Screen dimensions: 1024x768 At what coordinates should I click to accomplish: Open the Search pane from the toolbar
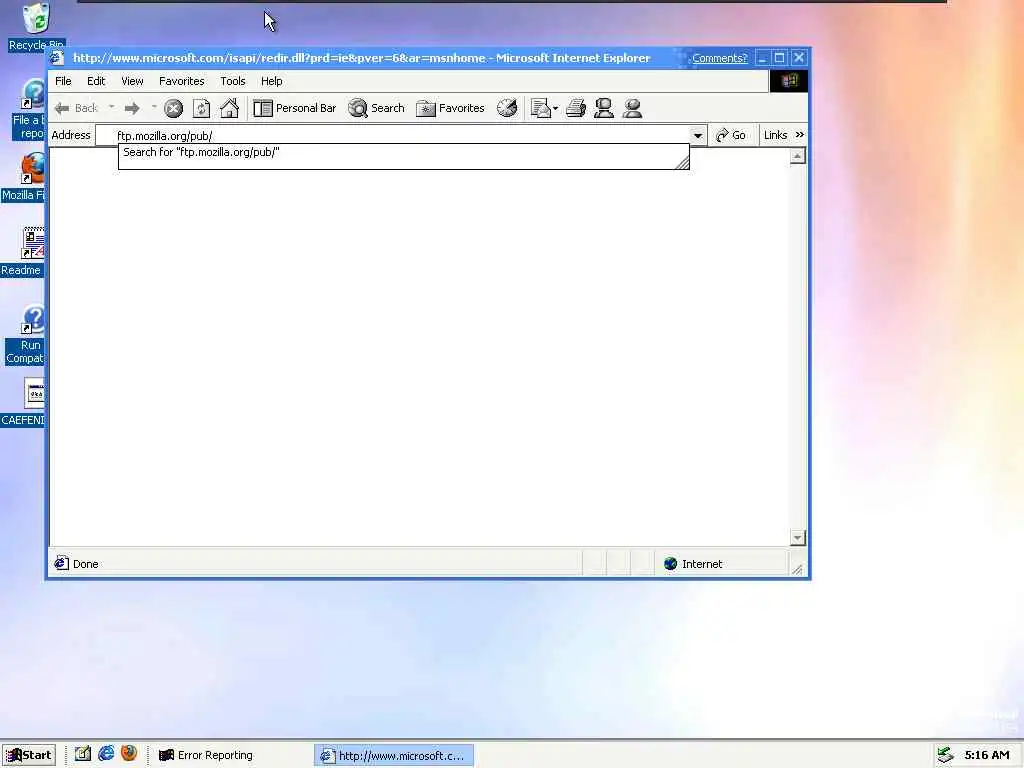point(376,108)
